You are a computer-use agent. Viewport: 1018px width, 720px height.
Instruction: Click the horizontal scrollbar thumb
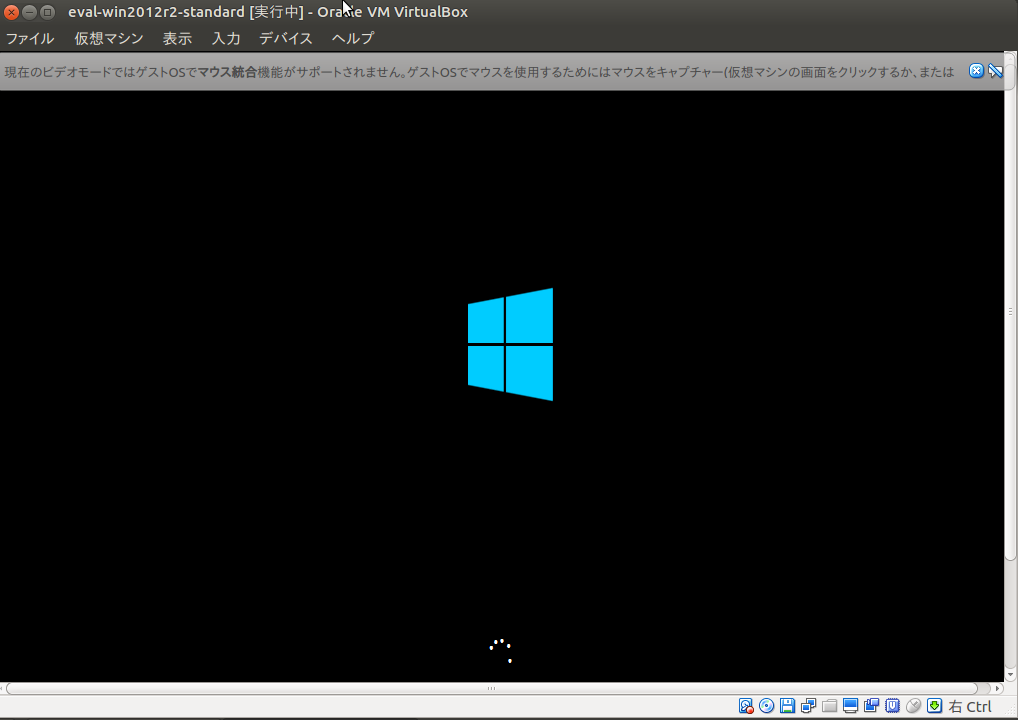491,688
